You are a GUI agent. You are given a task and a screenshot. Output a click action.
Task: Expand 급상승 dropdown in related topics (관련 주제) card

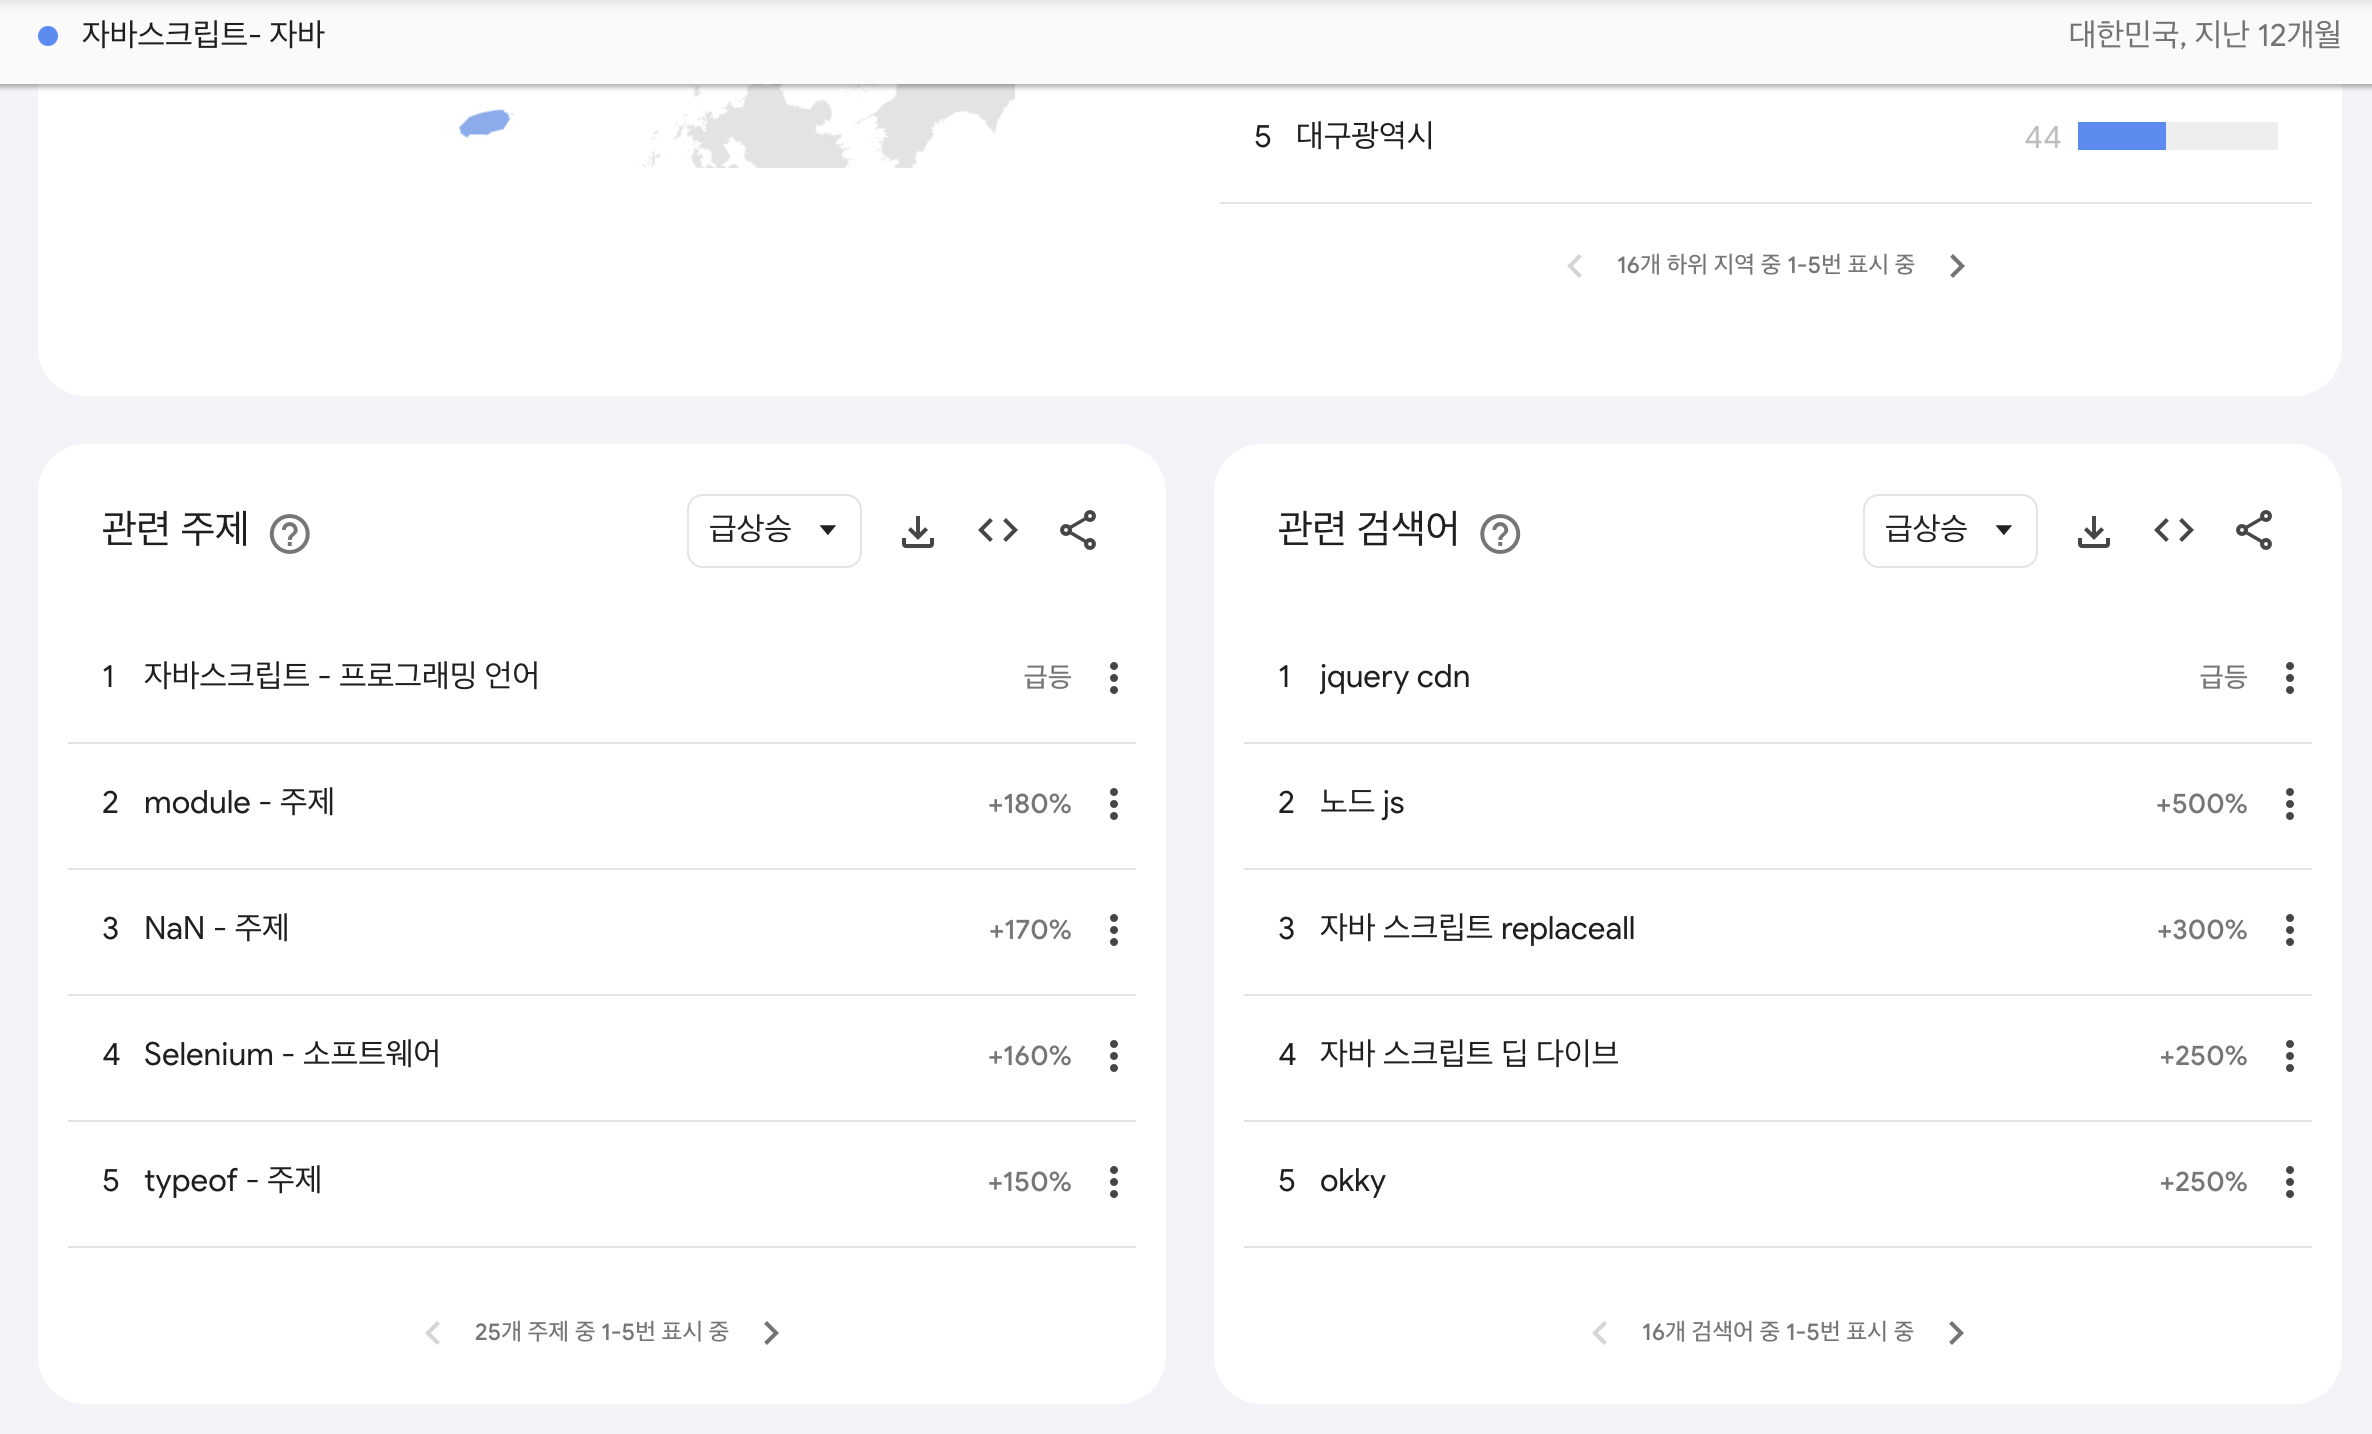(773, 531)
